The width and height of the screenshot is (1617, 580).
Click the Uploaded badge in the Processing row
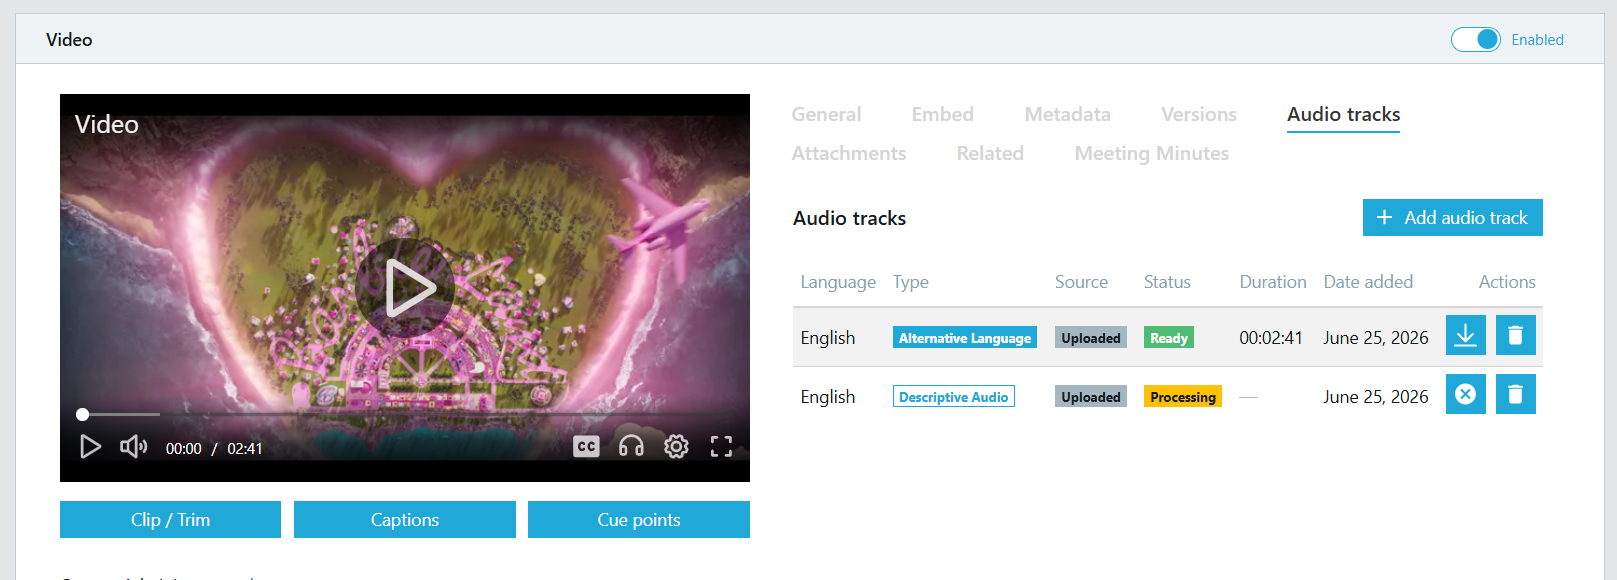coord(1091,397)
